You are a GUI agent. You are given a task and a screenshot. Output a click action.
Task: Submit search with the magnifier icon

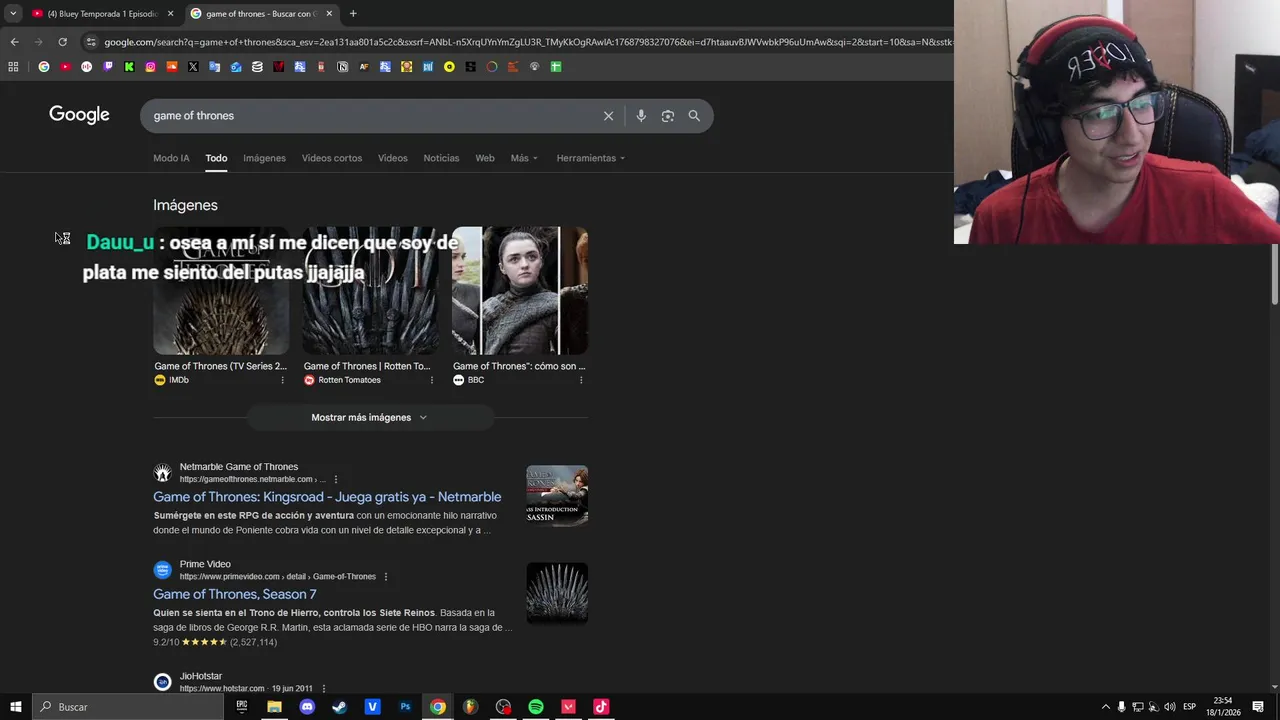click(x=694, y=116)
